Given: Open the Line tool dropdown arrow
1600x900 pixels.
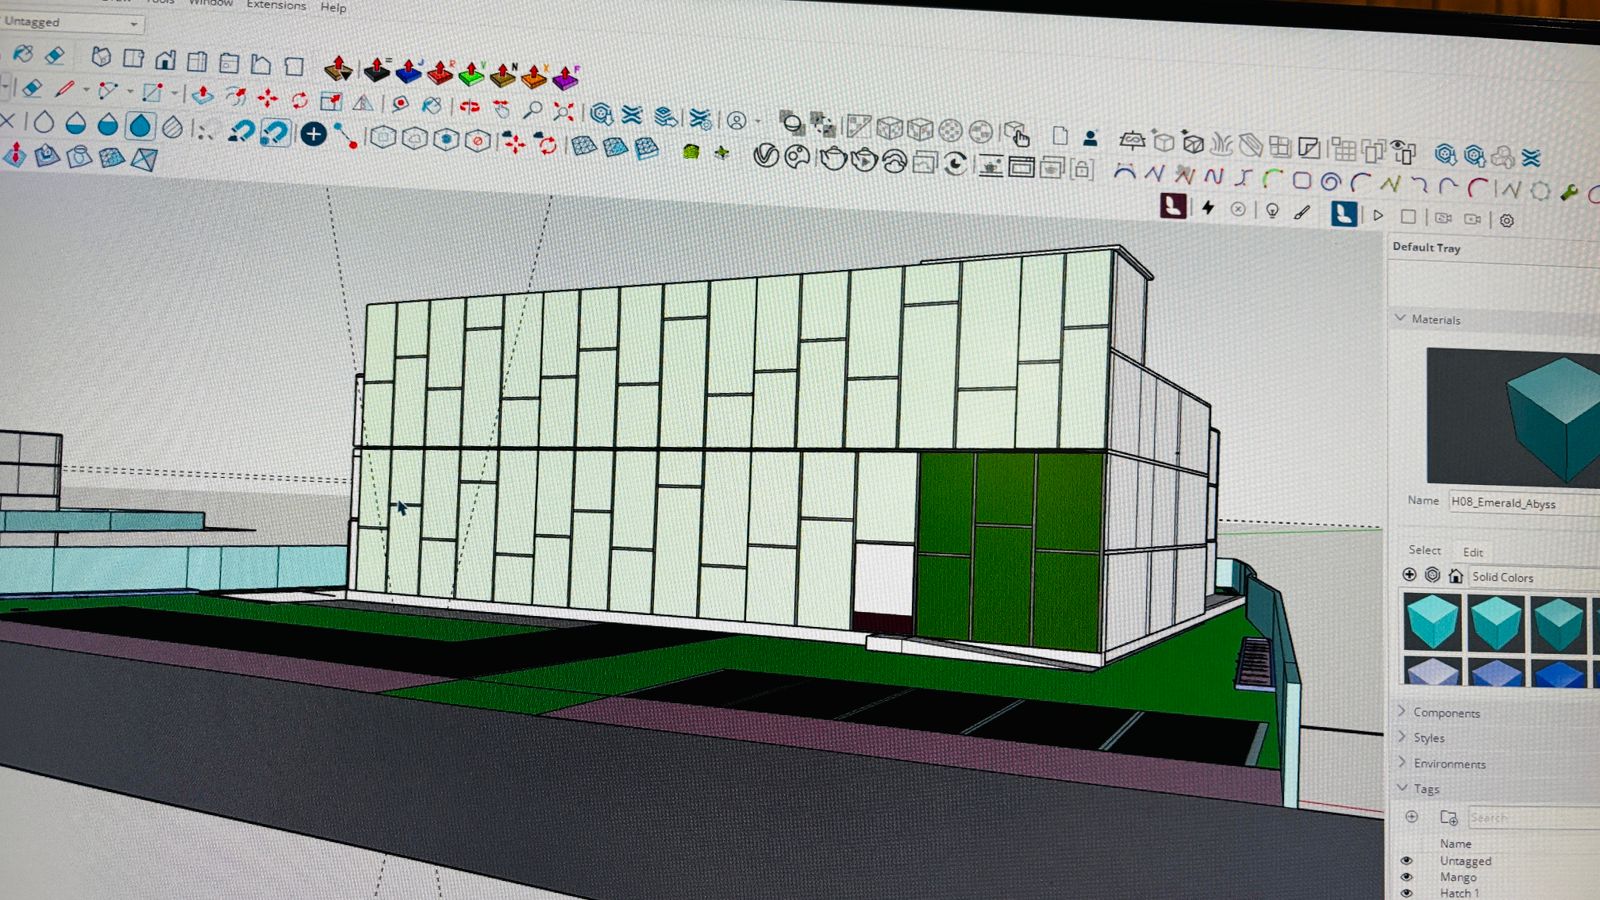Looking at the screenshot, I should (x=85, y=91).
